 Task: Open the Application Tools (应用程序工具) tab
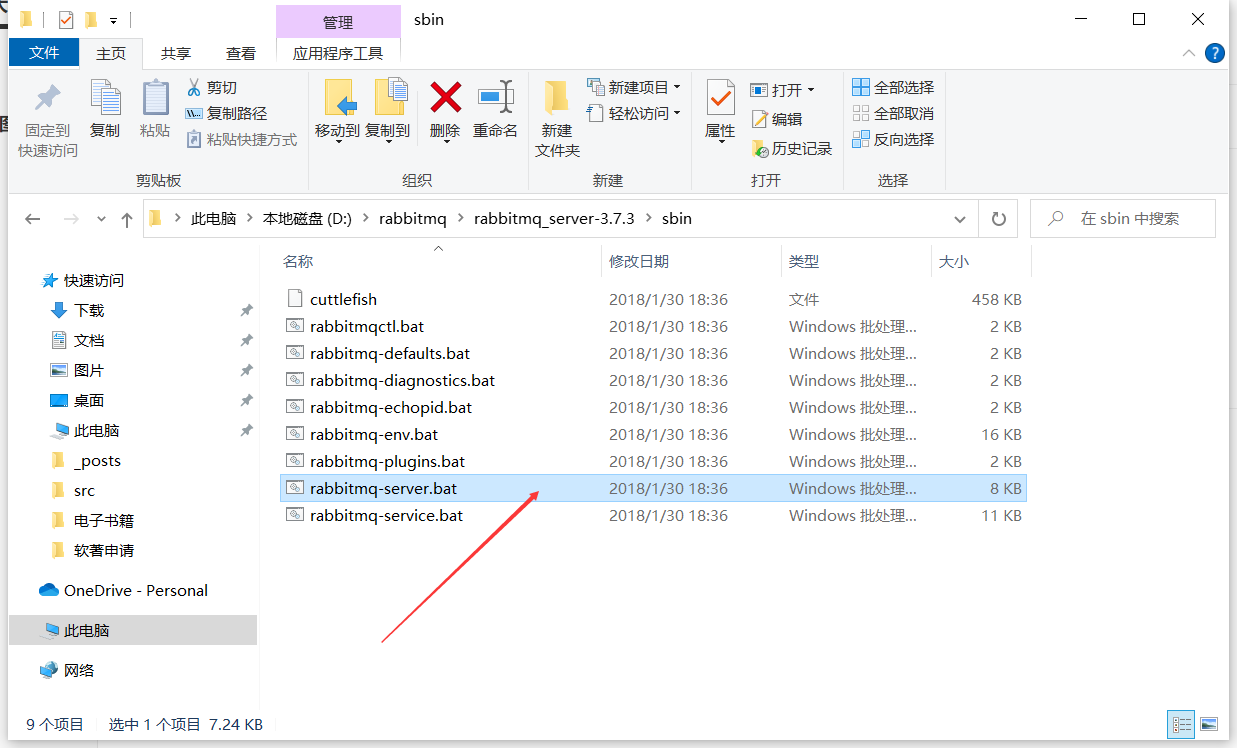coord(338,53)
